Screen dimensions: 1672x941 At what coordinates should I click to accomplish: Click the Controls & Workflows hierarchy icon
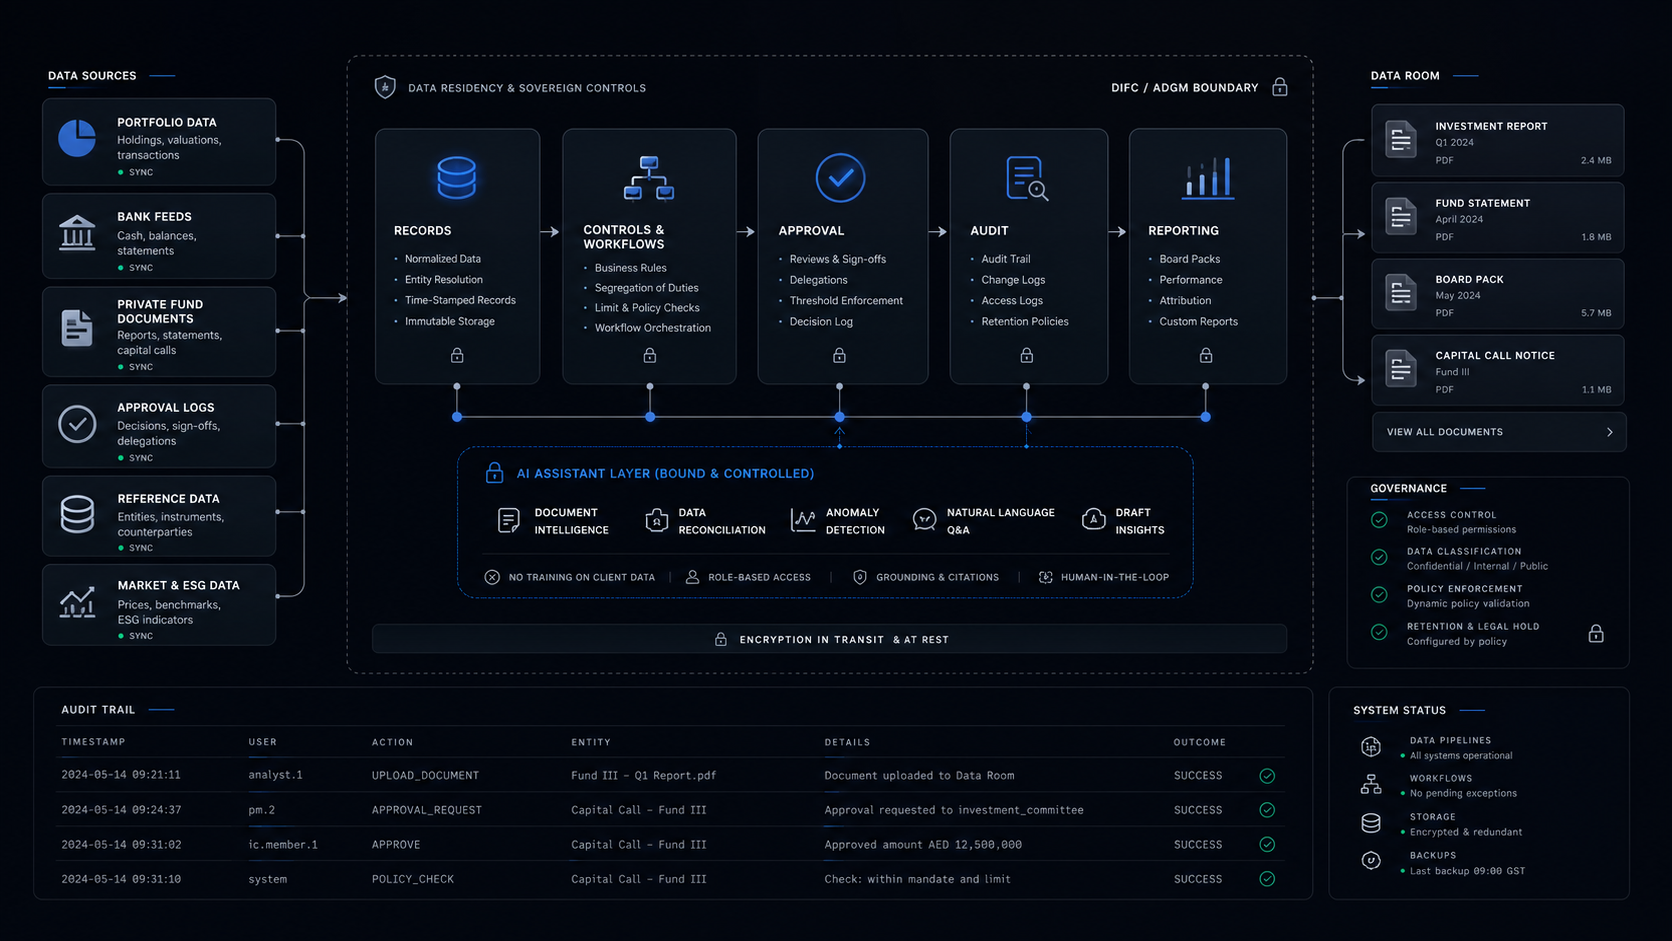(x=649, y=178)
